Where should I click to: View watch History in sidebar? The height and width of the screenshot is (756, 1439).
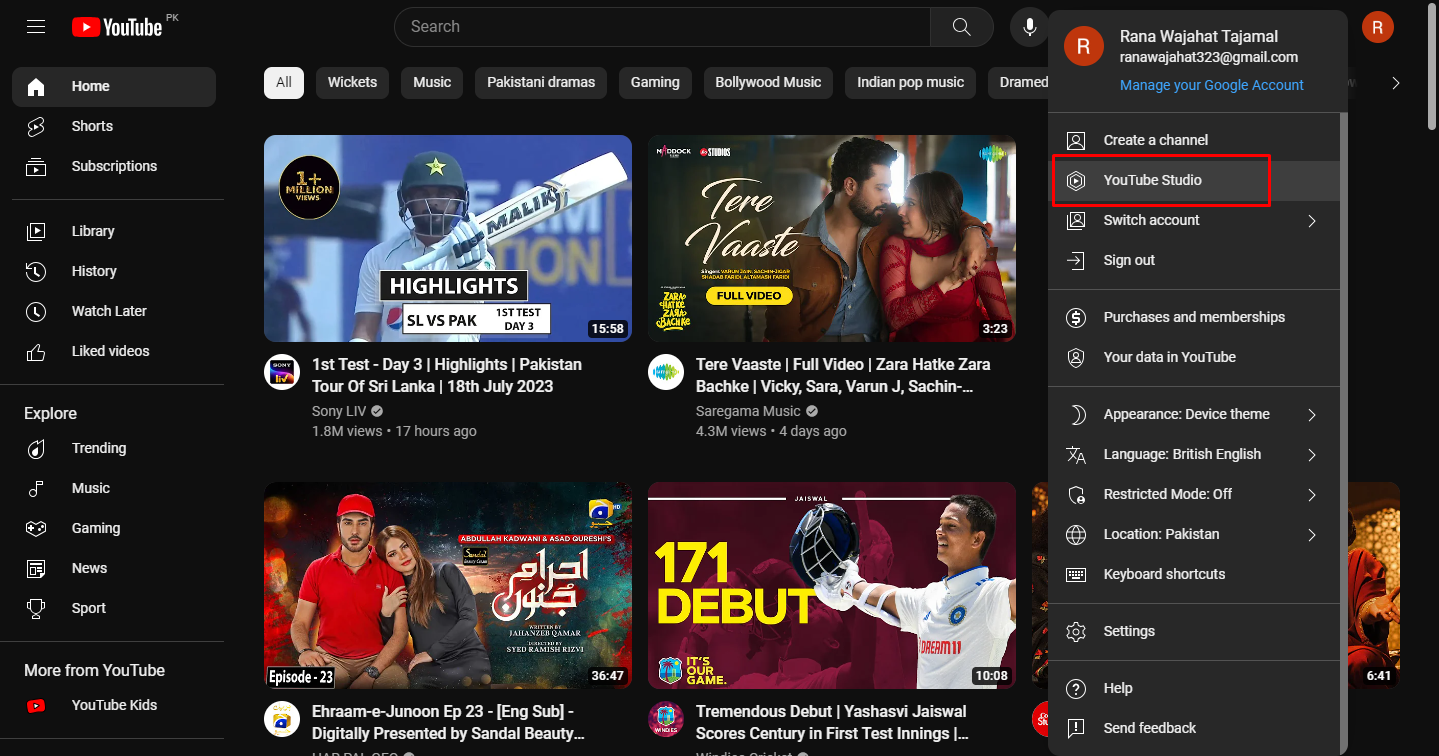tap(114, 272)
